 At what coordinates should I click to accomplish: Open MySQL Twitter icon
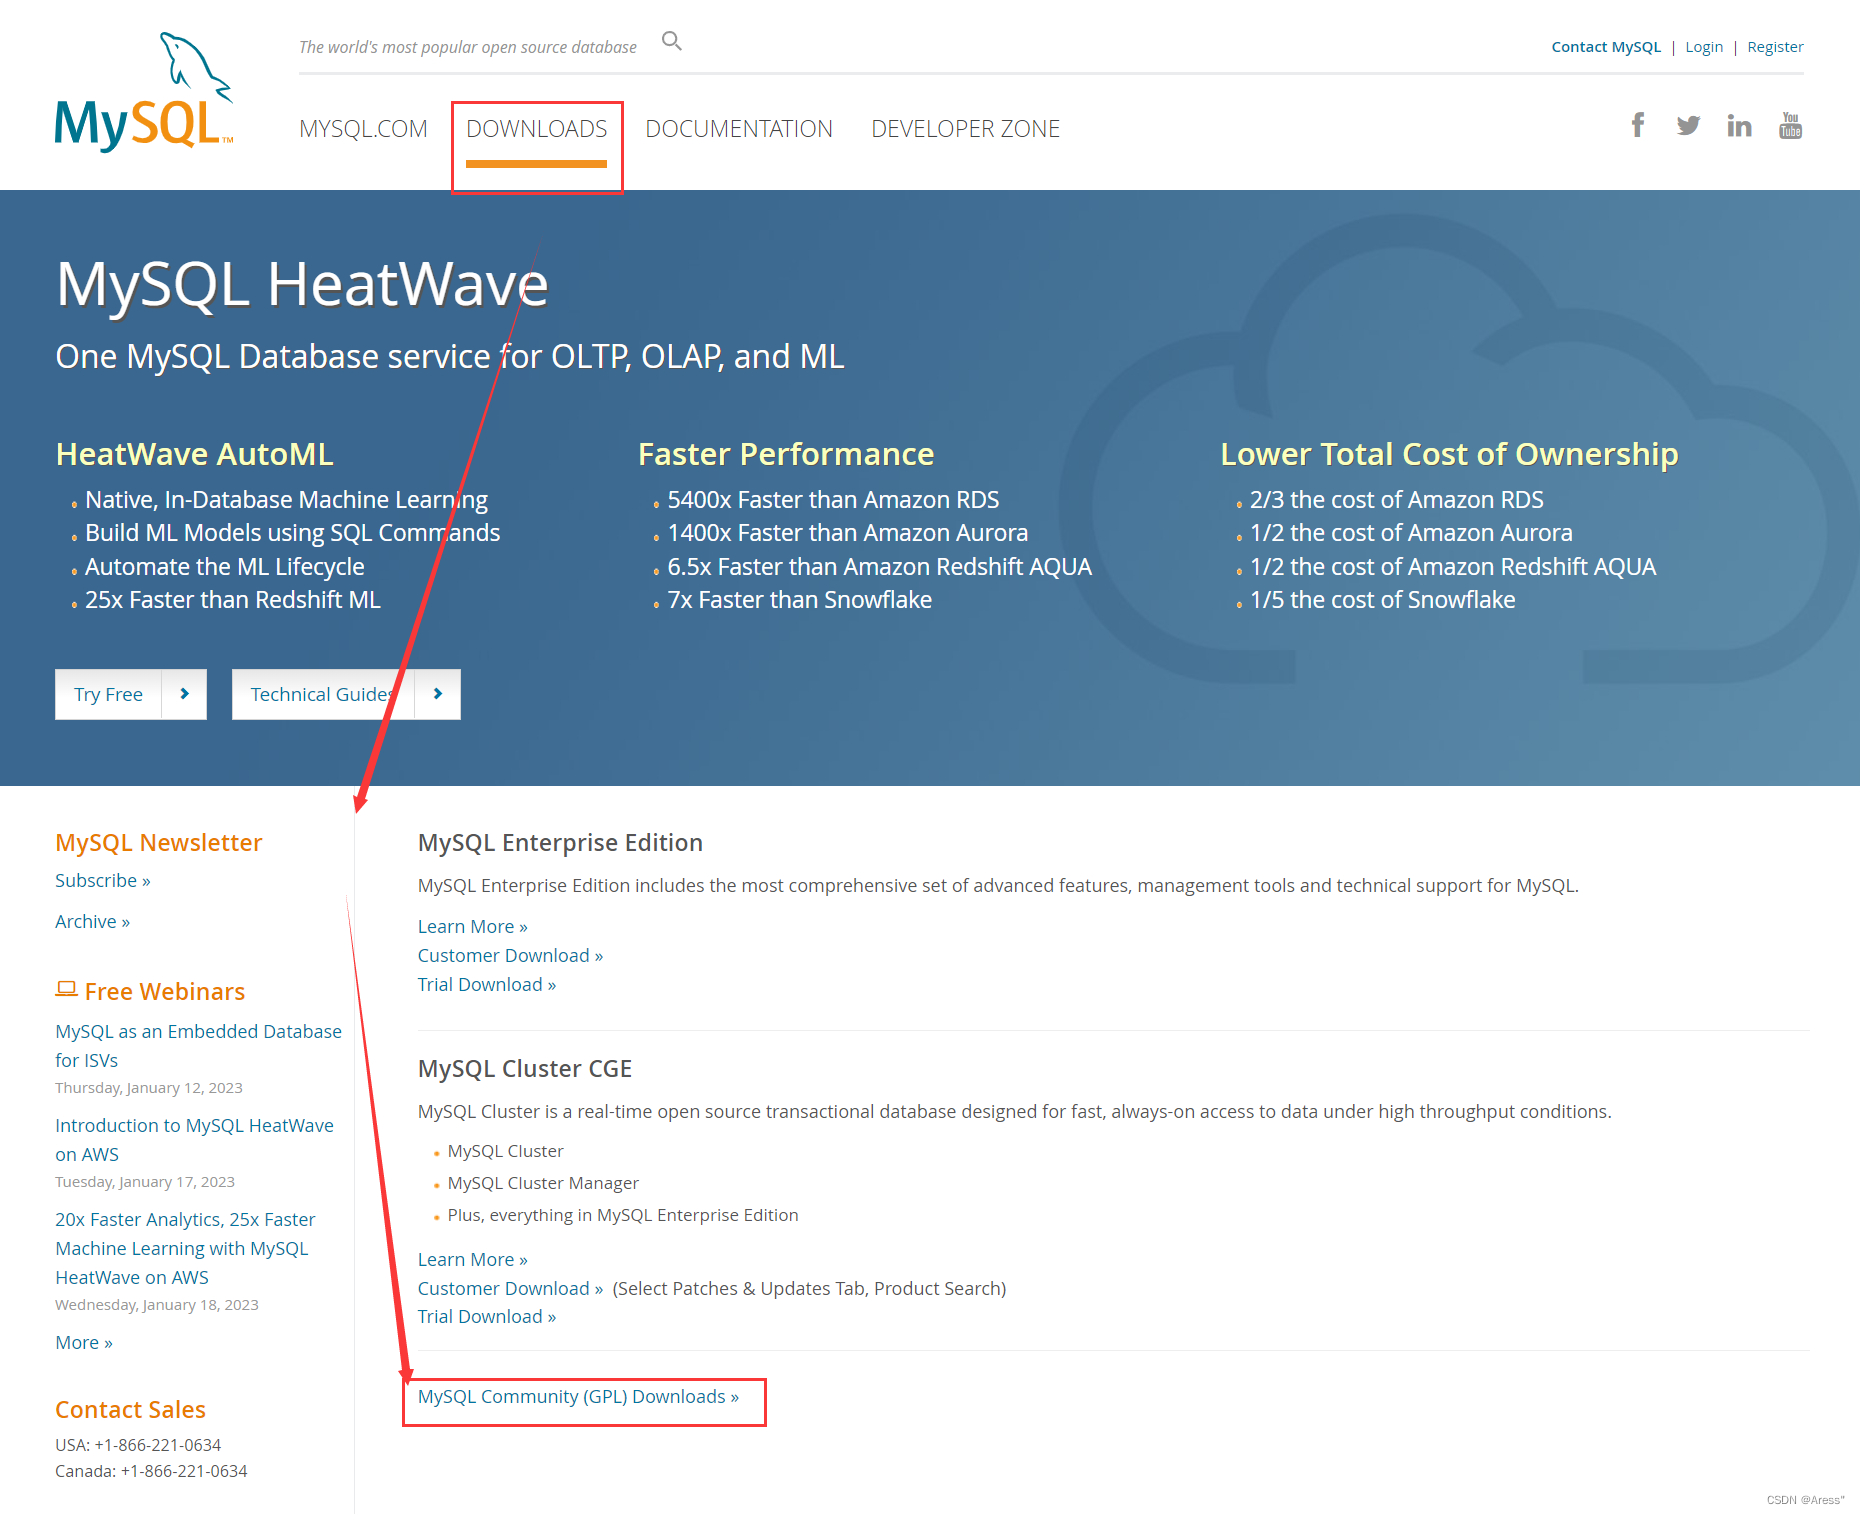1688,125
